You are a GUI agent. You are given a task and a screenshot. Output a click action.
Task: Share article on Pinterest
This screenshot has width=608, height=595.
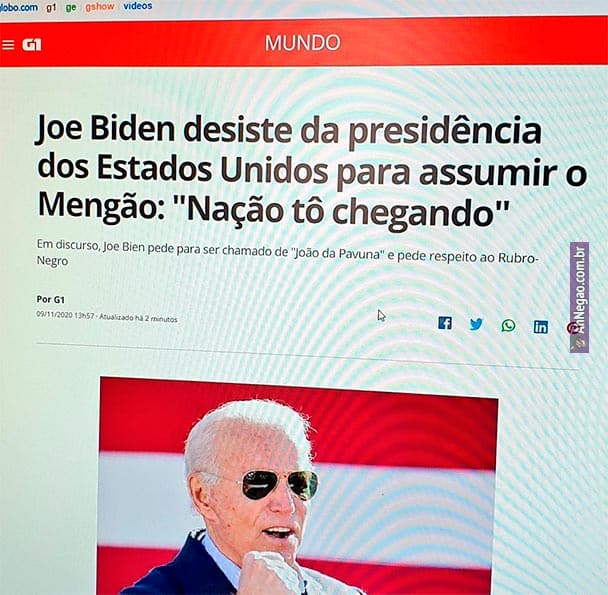[x=570, y=328]
